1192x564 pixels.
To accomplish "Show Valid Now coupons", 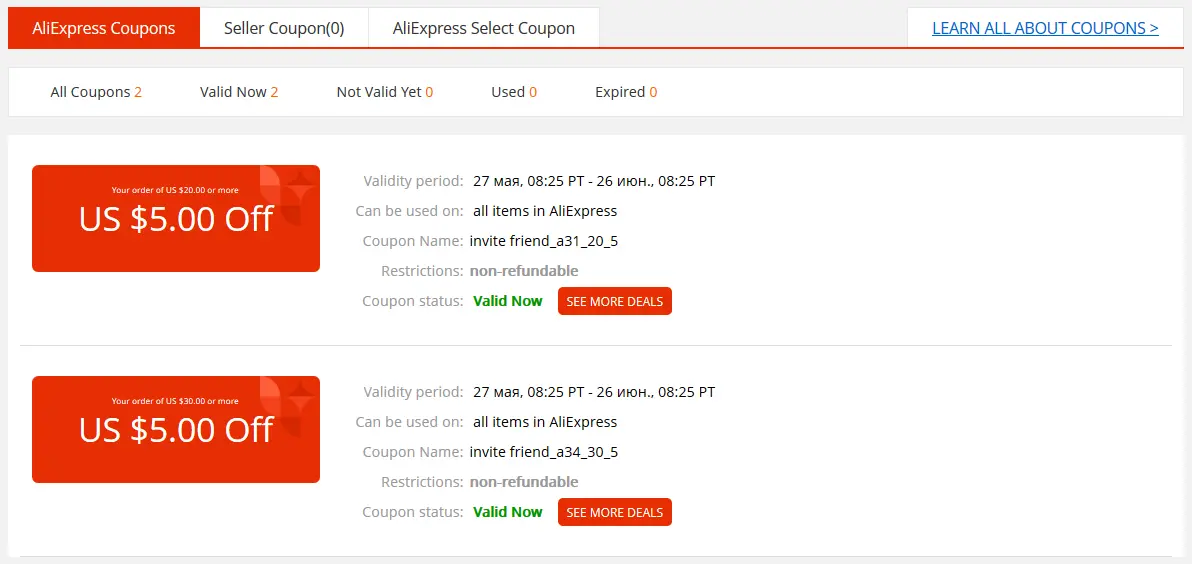I will (x=239, y=92).
